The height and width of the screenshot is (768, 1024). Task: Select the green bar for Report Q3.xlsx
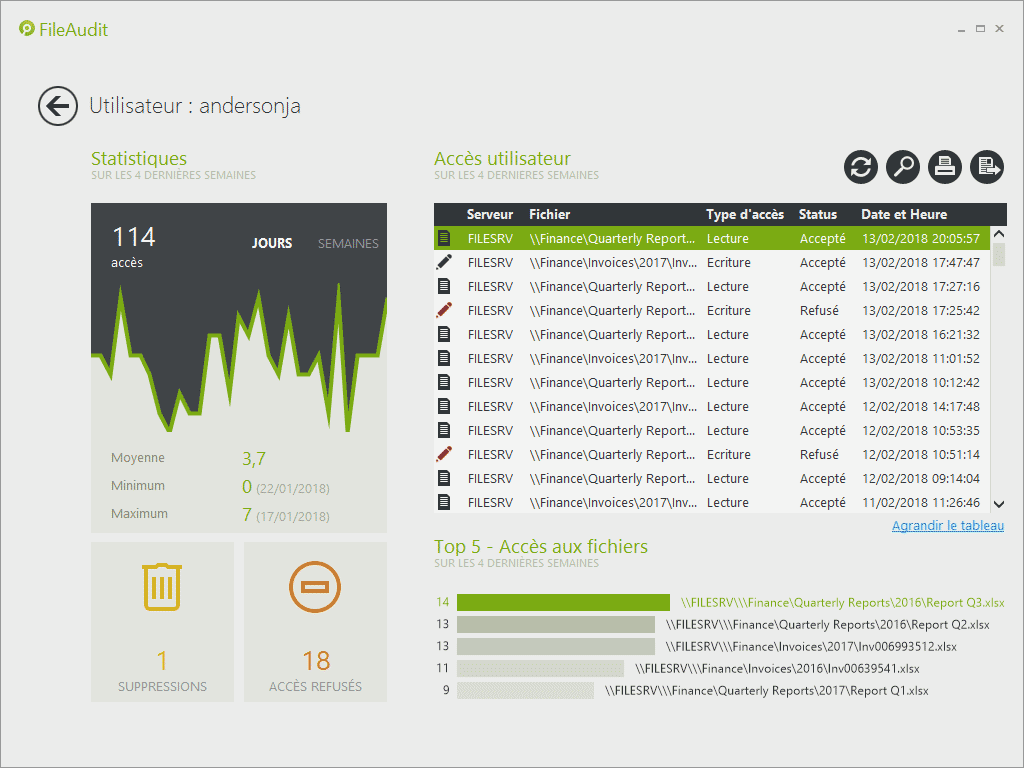[563, 602]
